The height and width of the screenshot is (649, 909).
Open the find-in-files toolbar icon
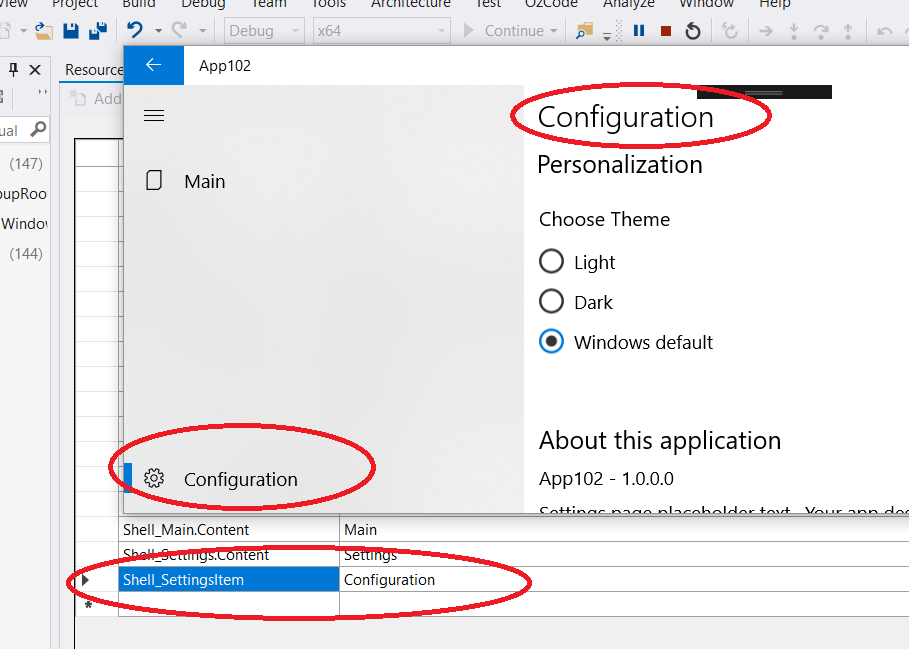pyautogui.click(x=584, y=31)
